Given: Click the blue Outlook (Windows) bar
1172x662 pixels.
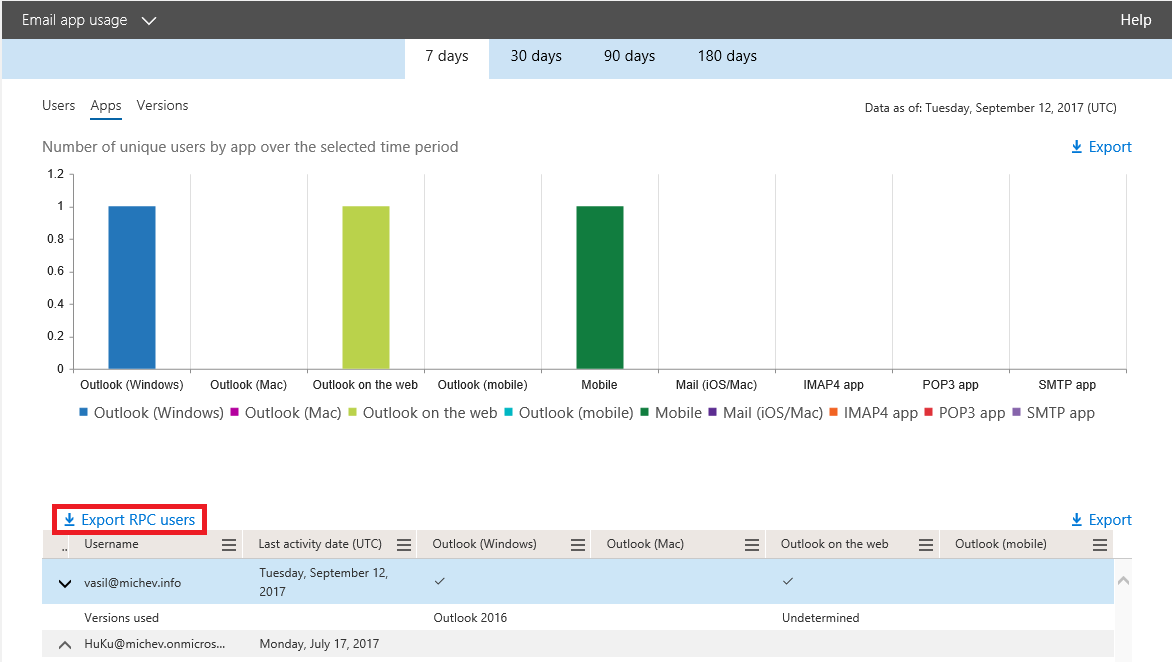Looking at the screenshot, I should coord(132,288).
